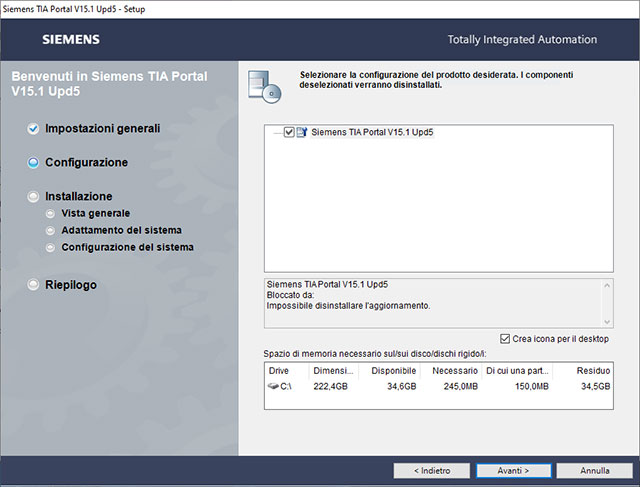Click the product icon next to TIA Portal entry
Viewport: 640px width, 487px height.
coord(302,132)
